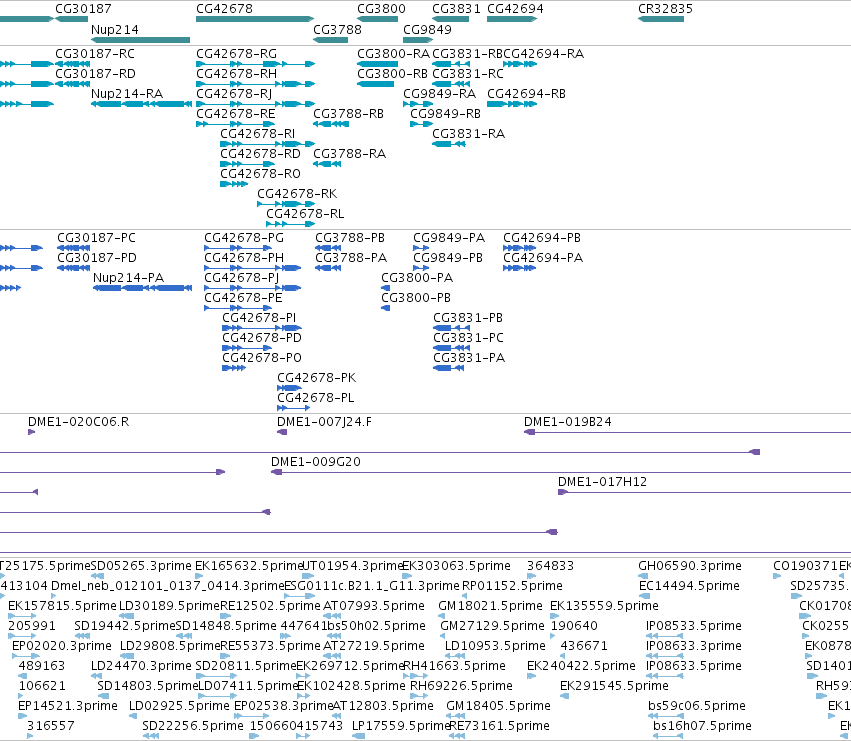Image resolution: width=851 pixels, height=741 pixels.
Task: Select EST GM18405.5prime
Action: click(498, 706)
